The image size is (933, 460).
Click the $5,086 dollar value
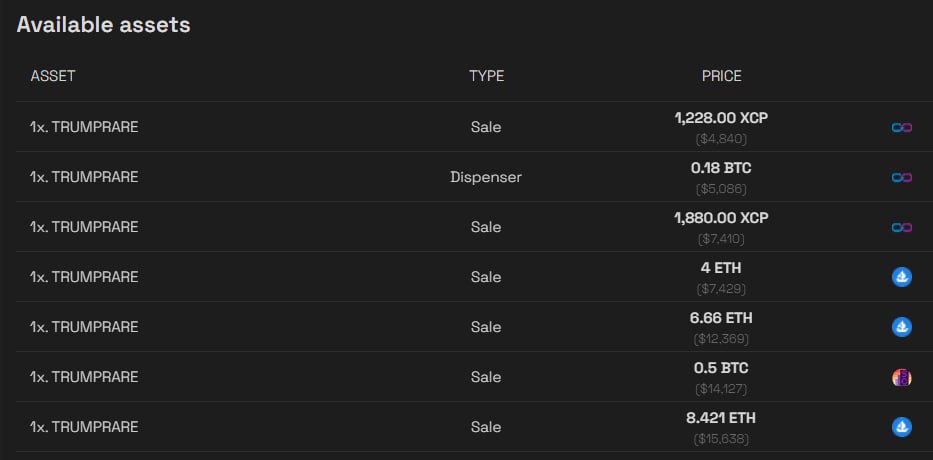(x=721, y=189)
